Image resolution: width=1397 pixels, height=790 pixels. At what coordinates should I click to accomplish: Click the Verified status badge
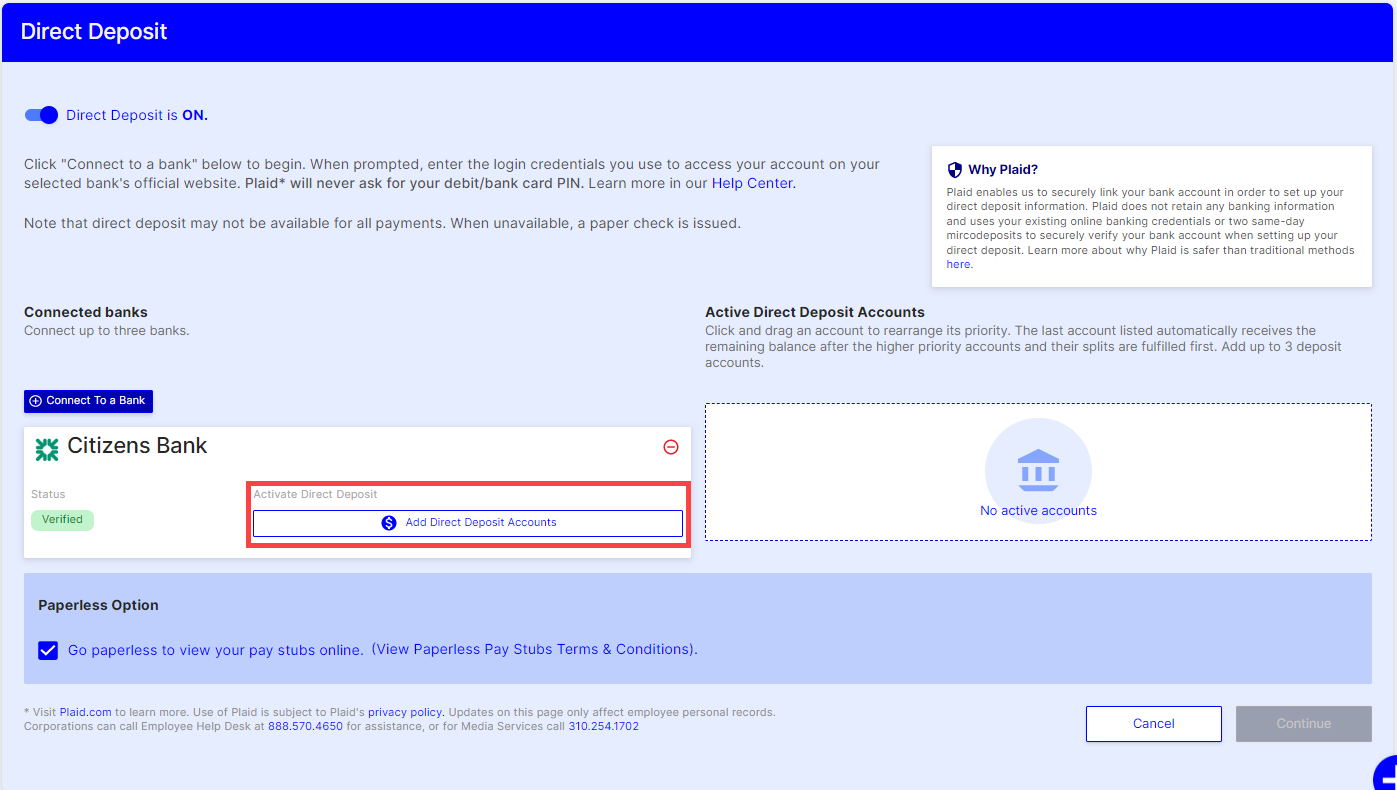pyautogui.click(x=62, y=520)
